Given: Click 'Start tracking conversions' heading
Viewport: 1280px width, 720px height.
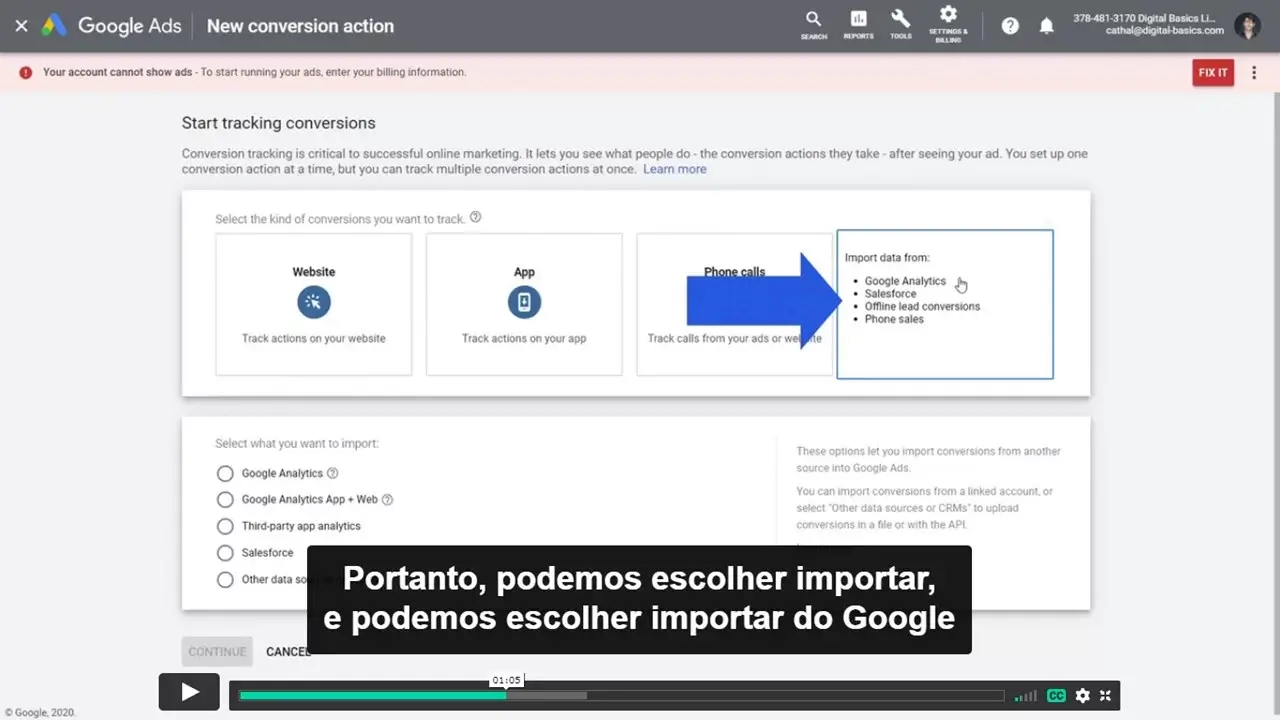Looking at the screenshot, I should (x=278, y=123).
